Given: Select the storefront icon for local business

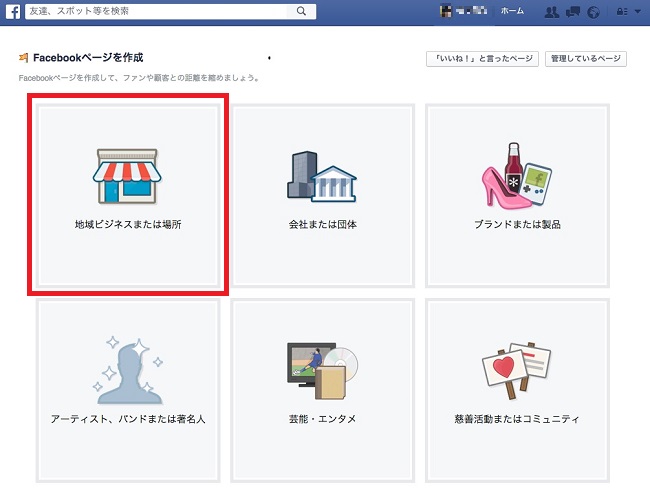Looking at the screenshot, I should pos(127,177).
